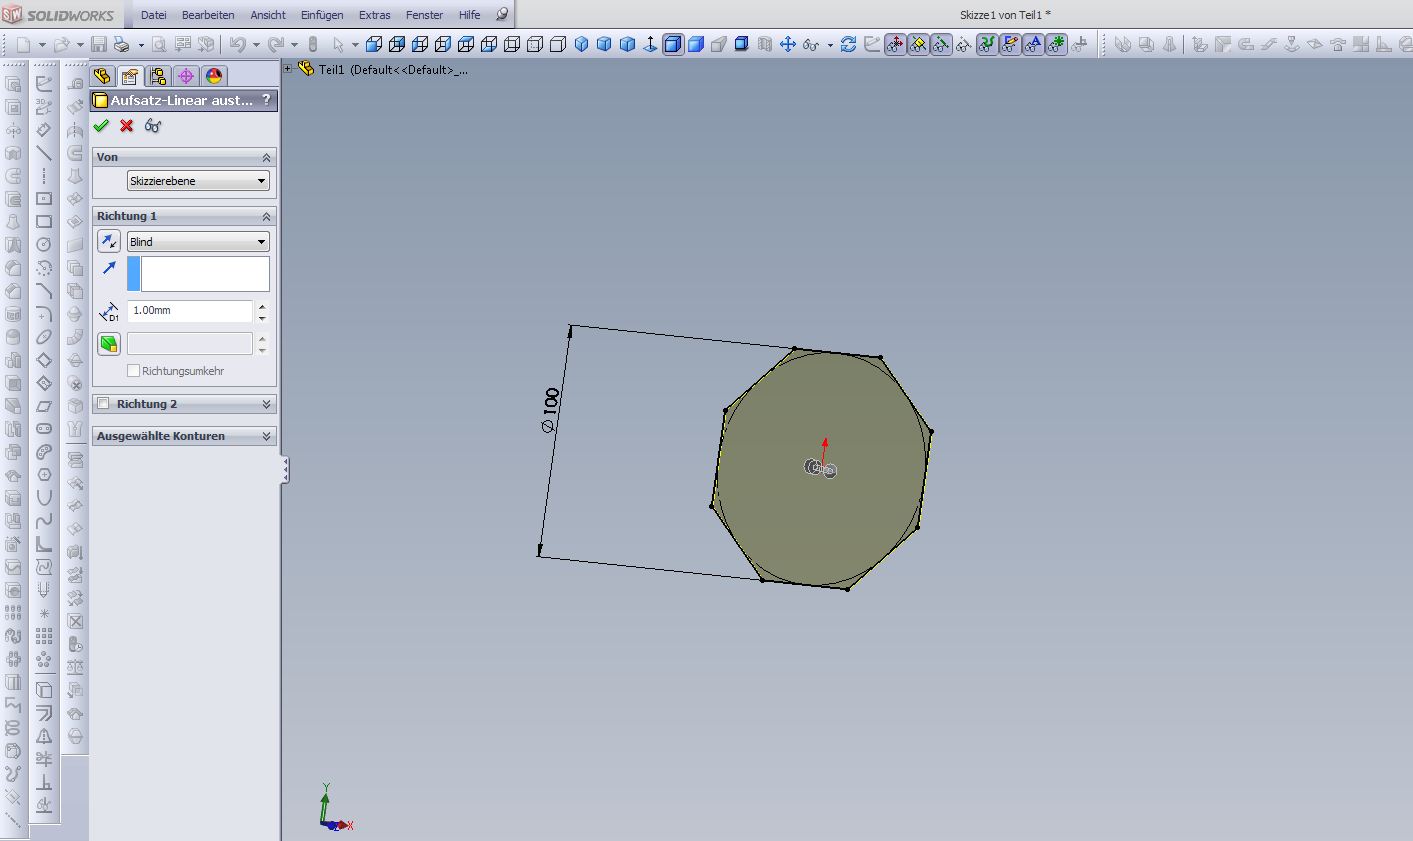Toggle view annotations letter A icon

click(1033, 44)
